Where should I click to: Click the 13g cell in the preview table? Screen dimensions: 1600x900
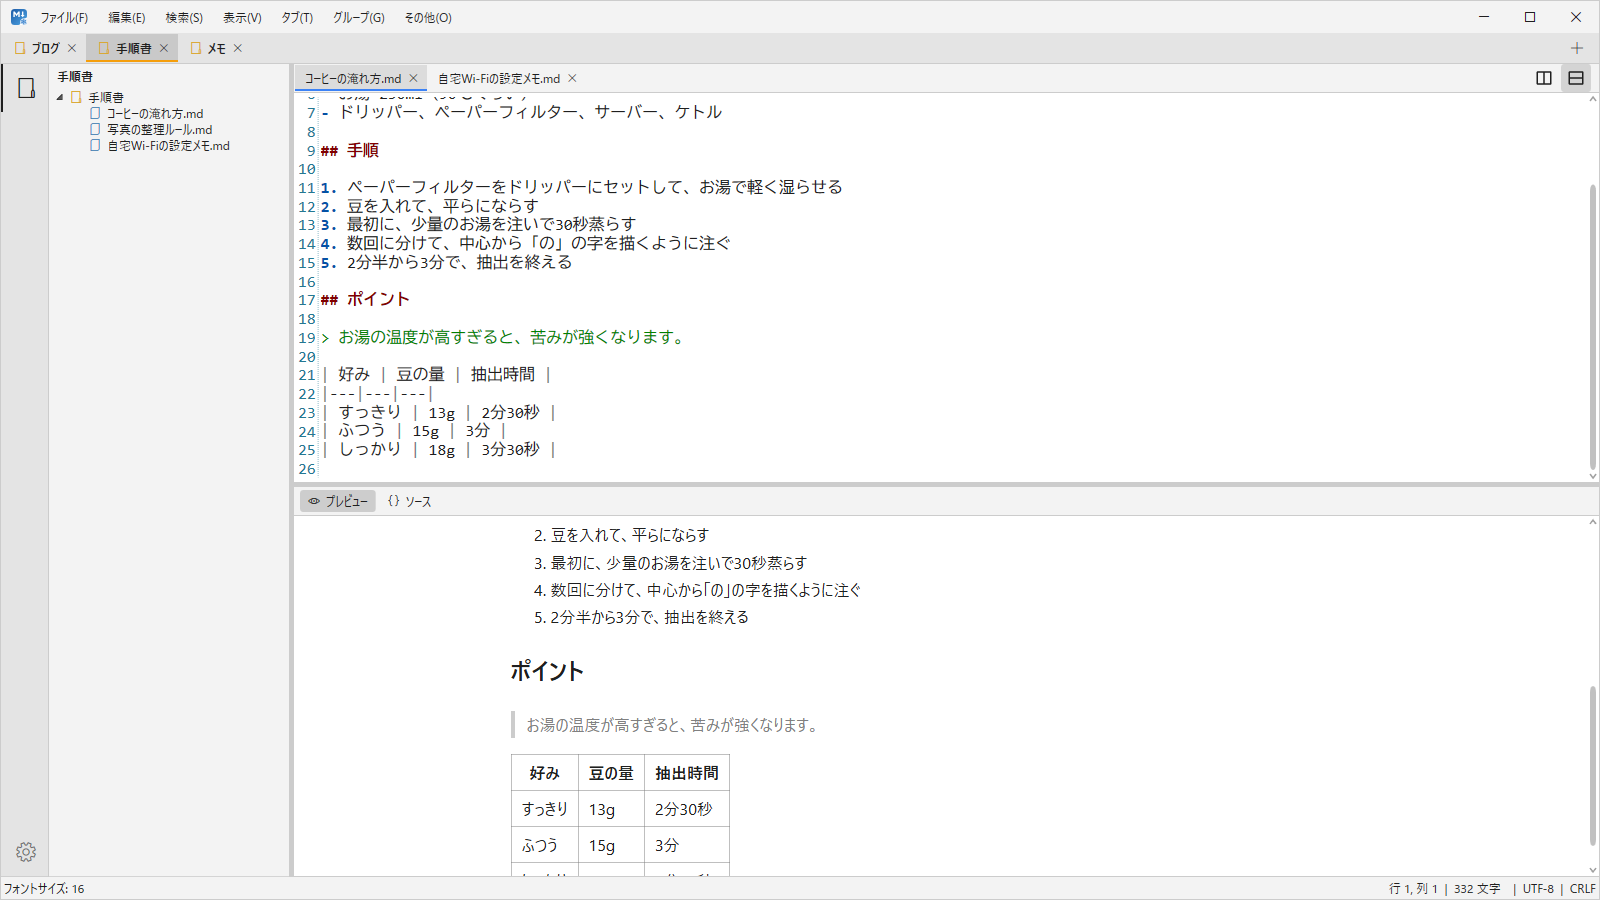611,809
